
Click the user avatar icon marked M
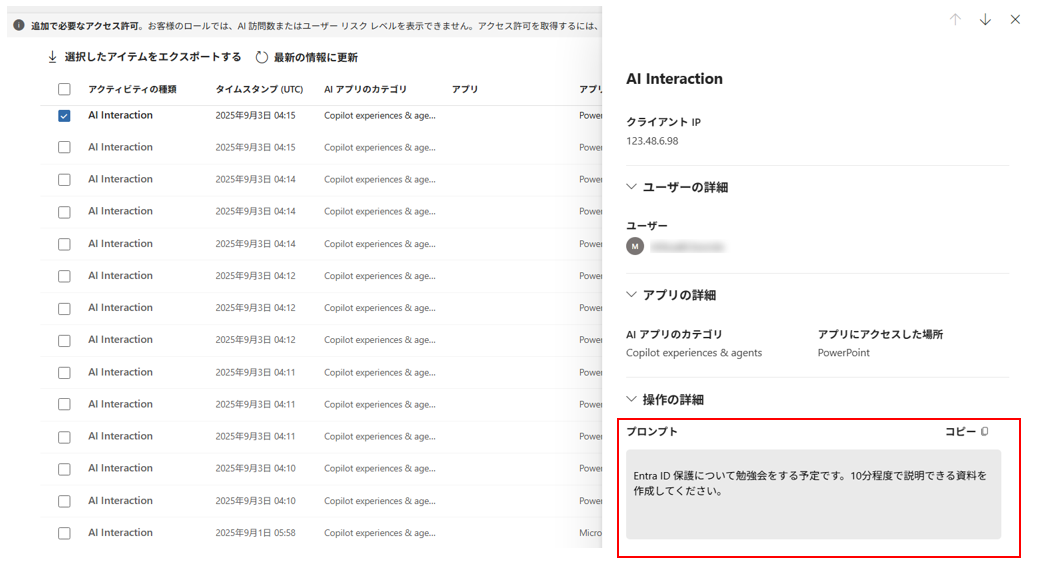point(635,246)
